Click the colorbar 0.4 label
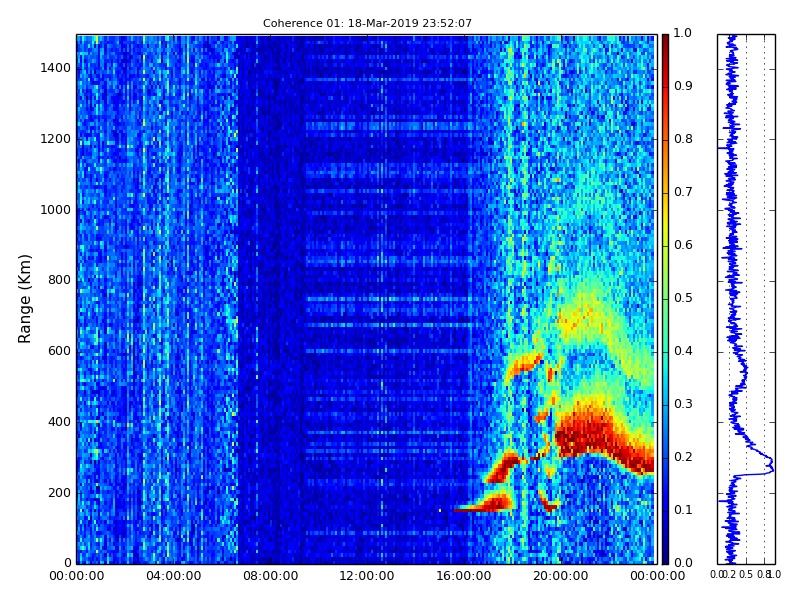800x600 pixels. pyautogui.click(x=683, y=351)
